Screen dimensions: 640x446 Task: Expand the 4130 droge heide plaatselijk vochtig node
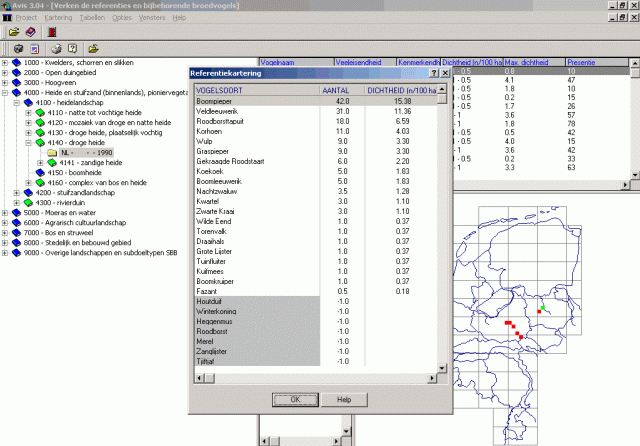[29, 133]
